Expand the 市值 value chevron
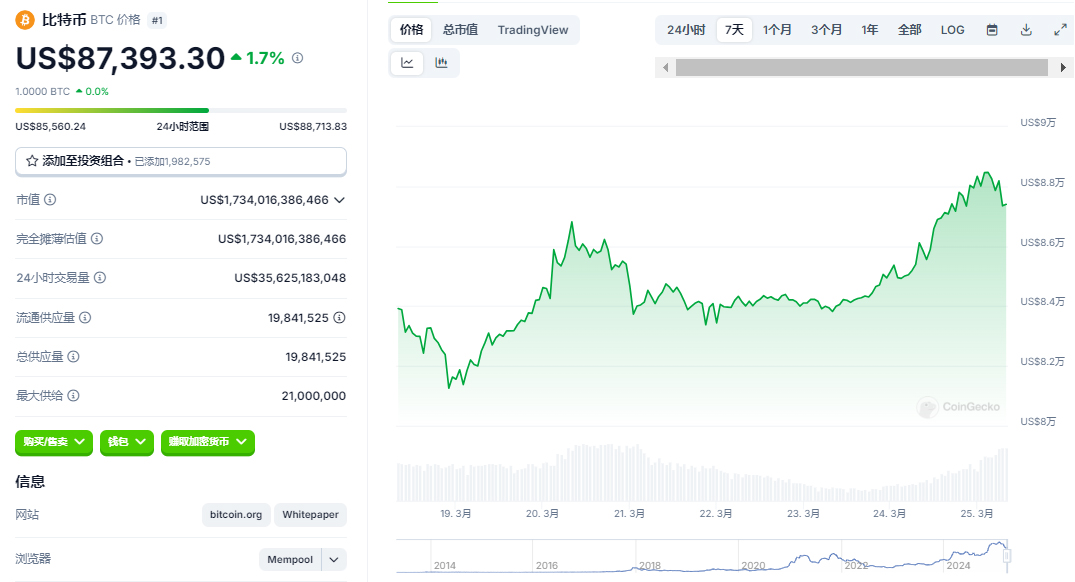This screenshot has width=1075, height=582. pyautogui.click(x=339, y=200)
